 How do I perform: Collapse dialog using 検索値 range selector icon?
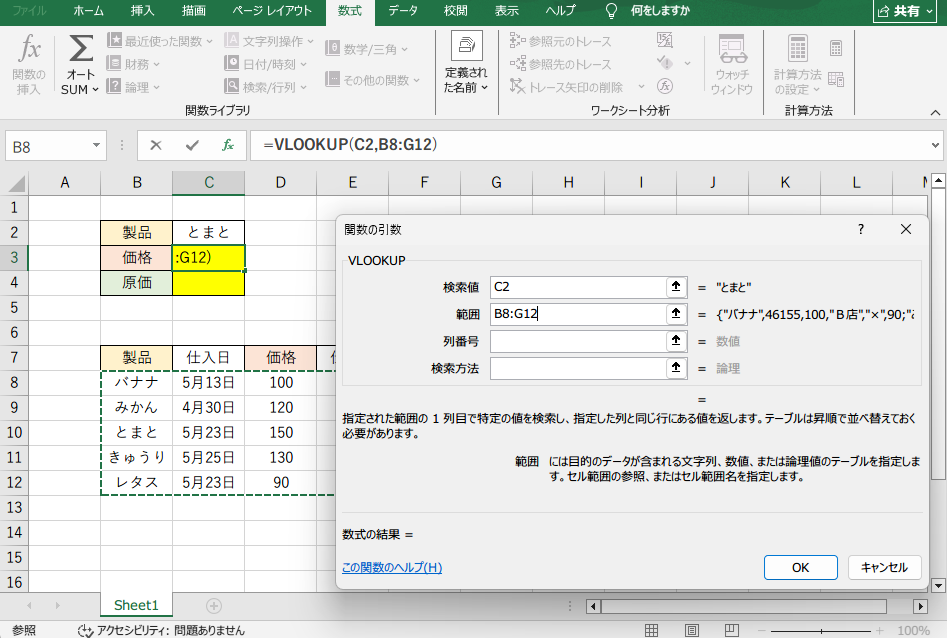pyautogui.click(x=676, y=287)
